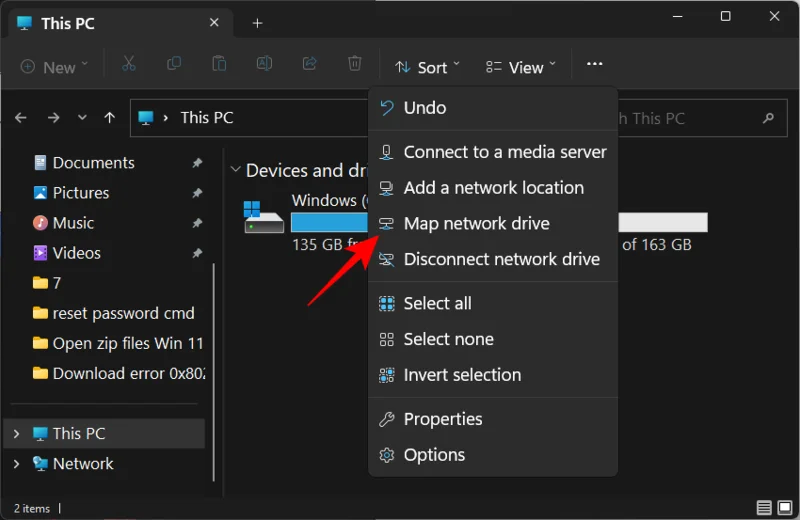Viewport: 800px width, 520px height.
Task: Click the second drive's capacity bar
Action: tap(663, 222)
